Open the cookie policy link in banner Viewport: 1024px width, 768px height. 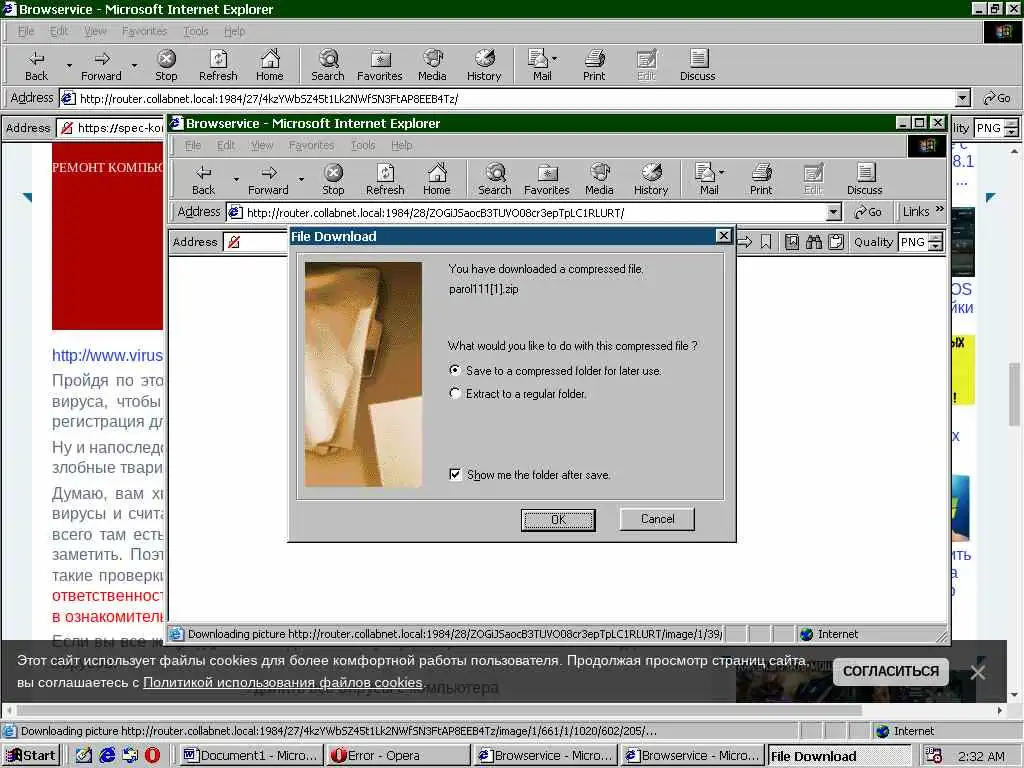point(283,682)
